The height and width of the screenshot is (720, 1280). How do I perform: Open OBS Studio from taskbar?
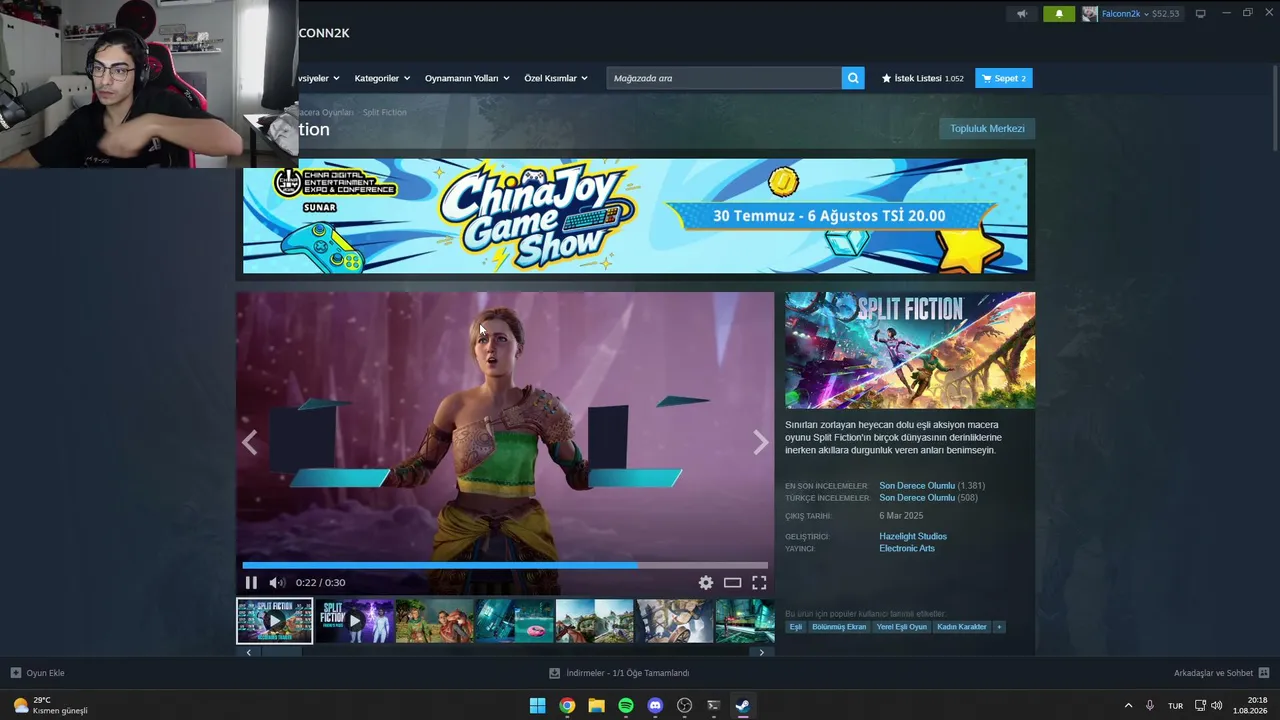click(684, 706)
